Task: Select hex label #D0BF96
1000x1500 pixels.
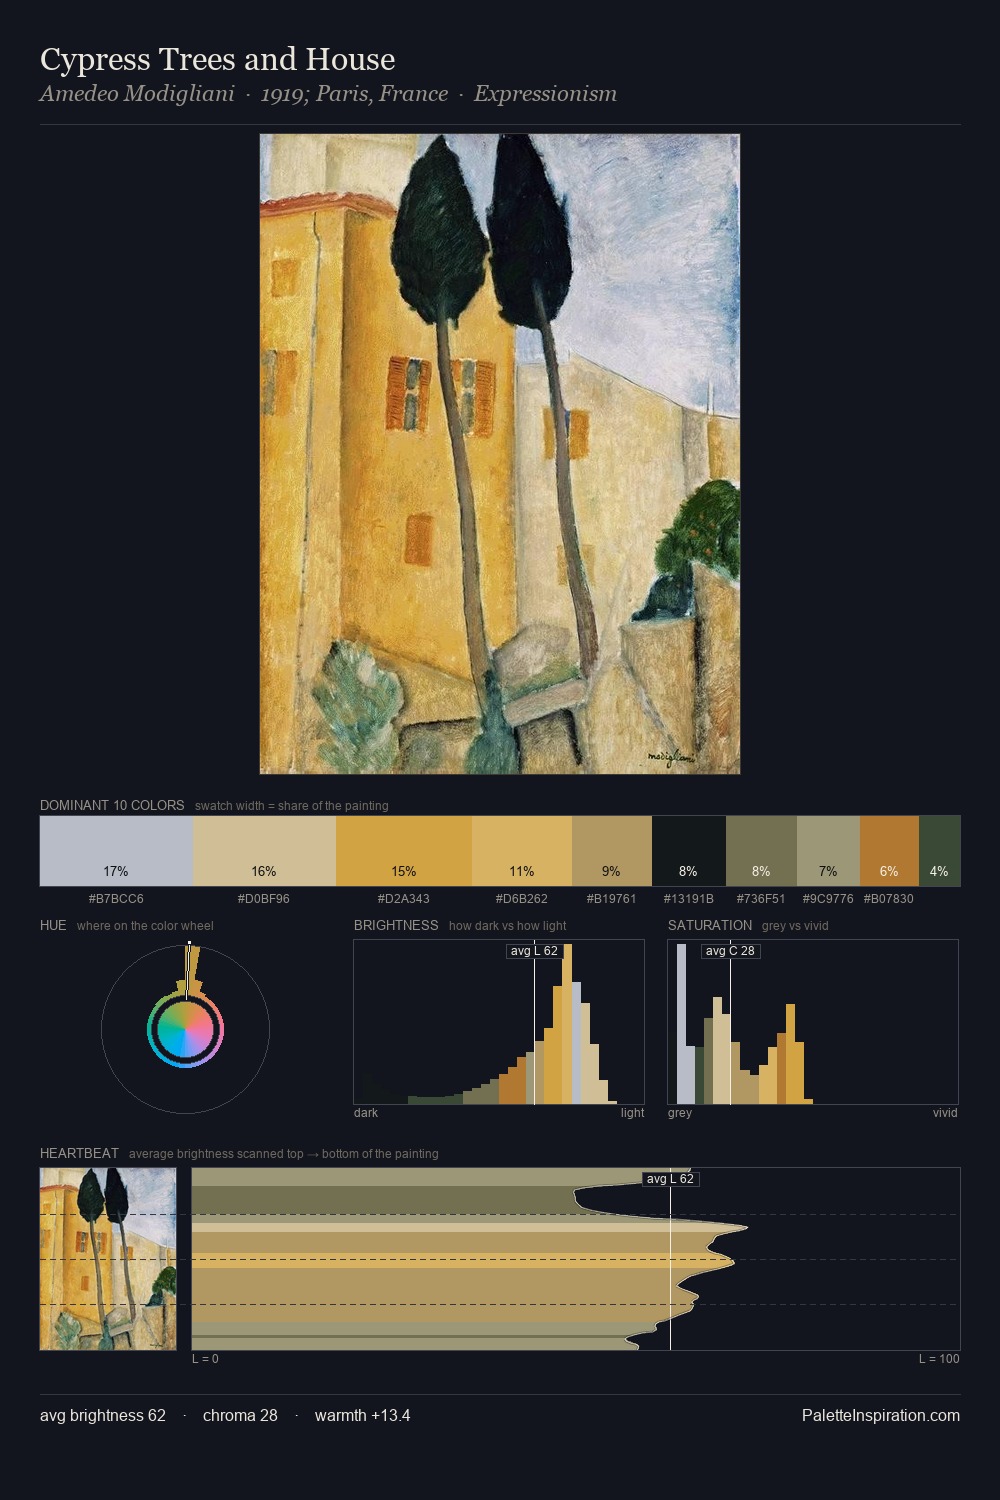Action: 264,899
